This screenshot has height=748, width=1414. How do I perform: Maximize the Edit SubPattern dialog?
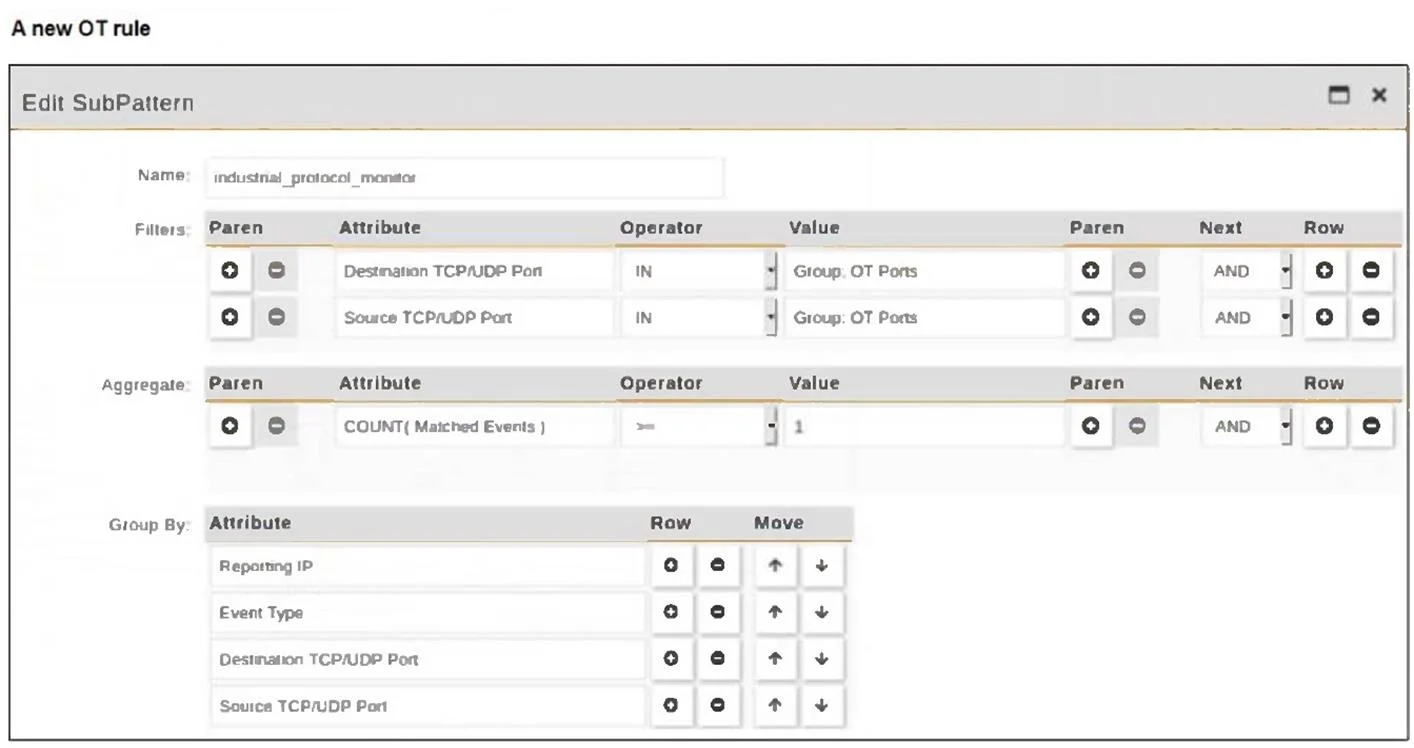[x=1338, y=95]
